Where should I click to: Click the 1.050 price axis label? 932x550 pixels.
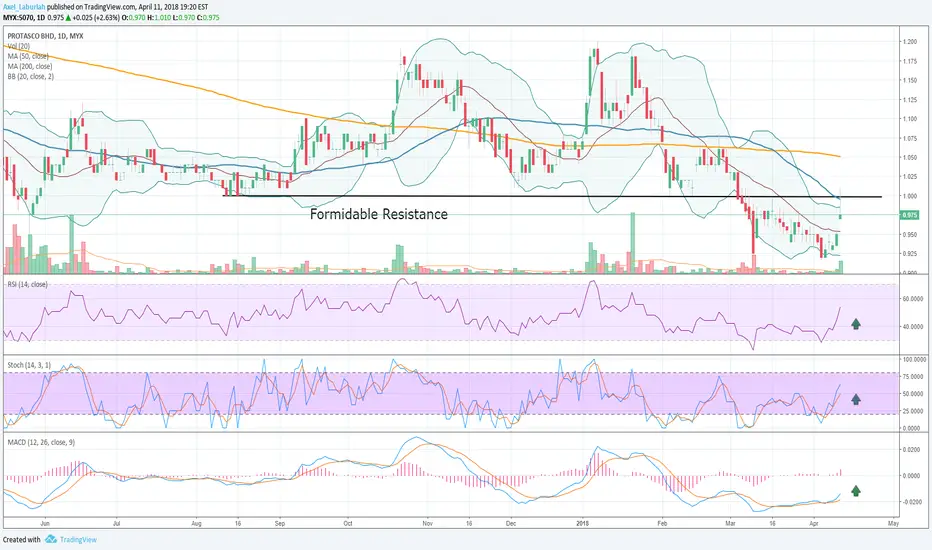pos(909,158)
